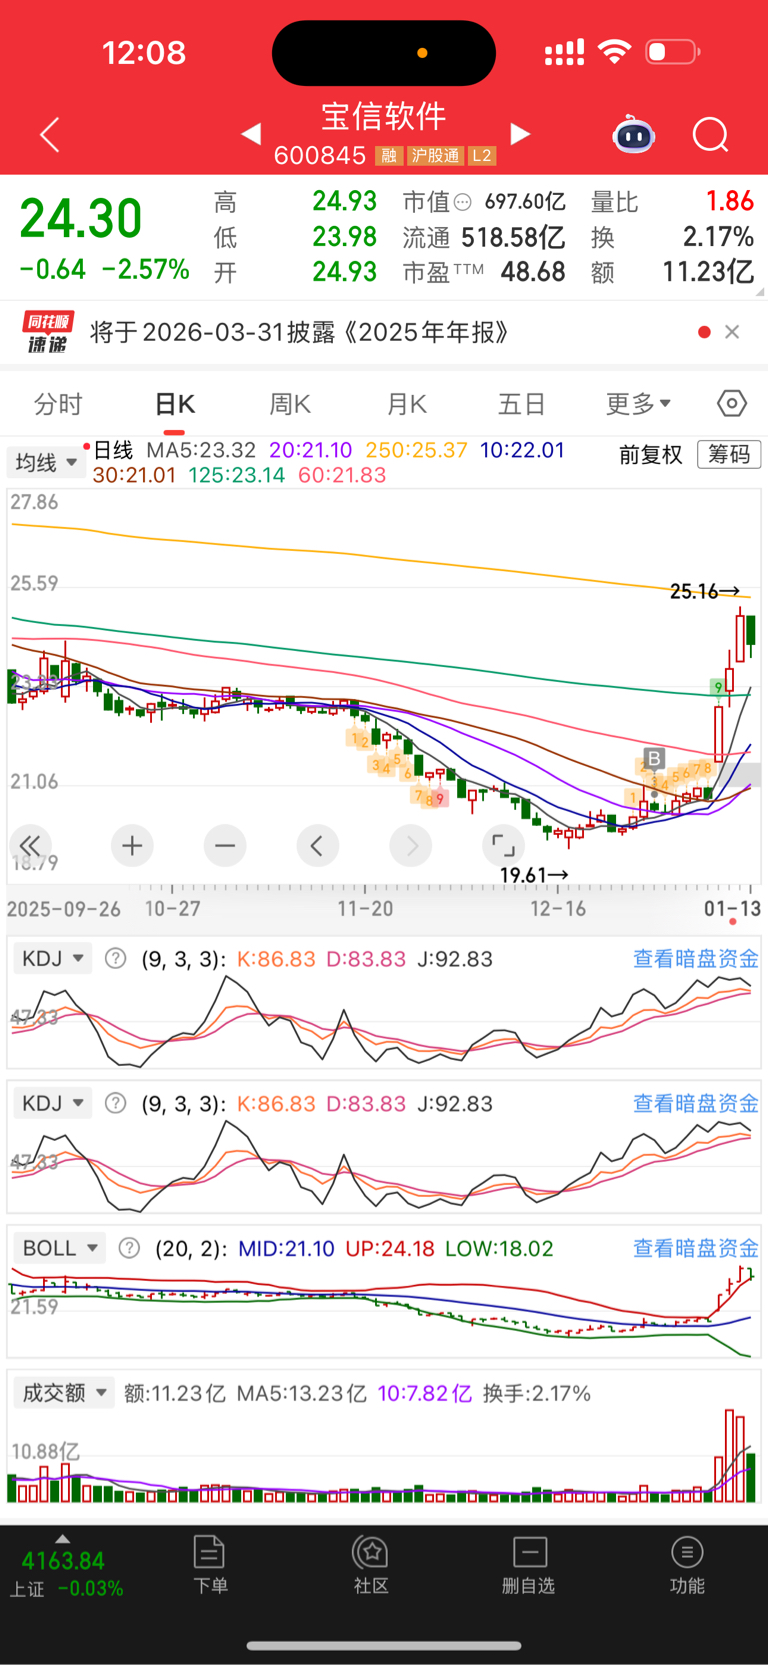This screenshot has width=768, height=1665.
Task: Switch to previous stock with left triangle
Action: (251, 133)
